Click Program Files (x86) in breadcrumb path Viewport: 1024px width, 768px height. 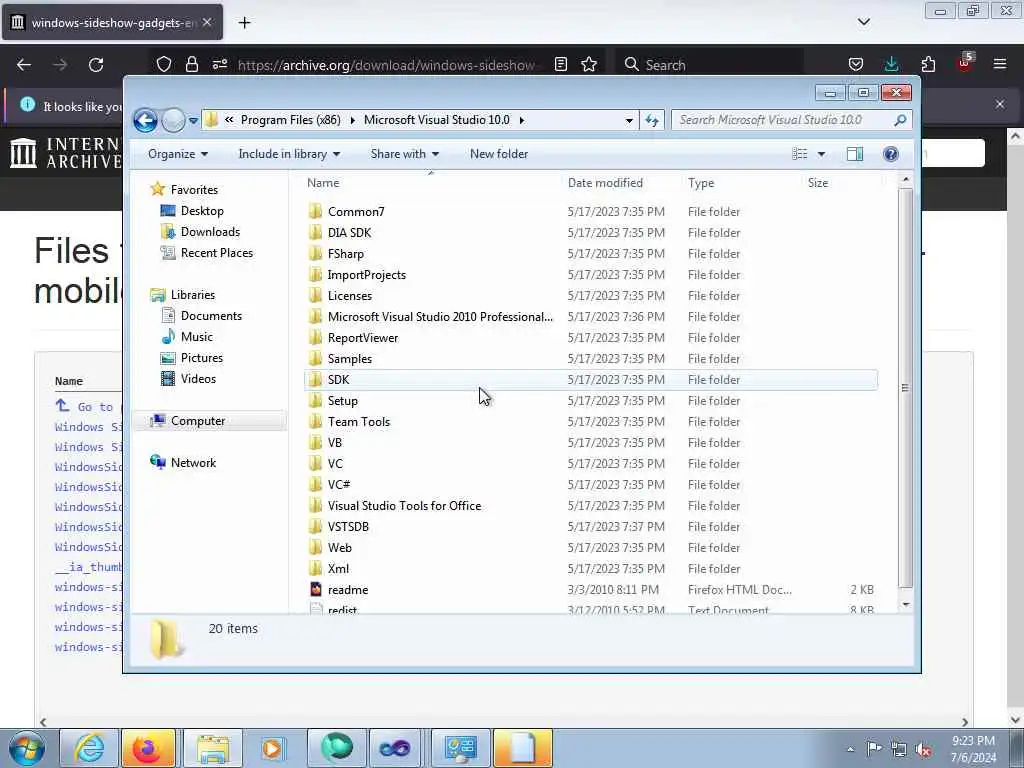tap(291, 120)
